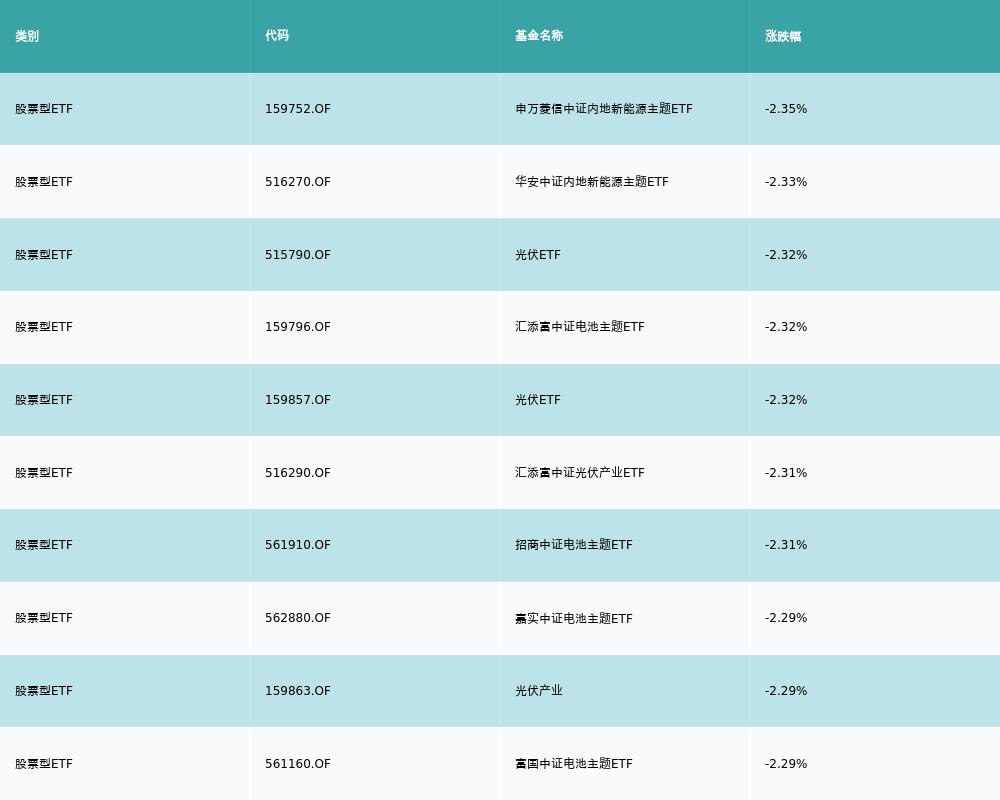Click the 类别 column header
Image resolution: width=1000 pixels, height=800 pixels.
click(27, 36)
